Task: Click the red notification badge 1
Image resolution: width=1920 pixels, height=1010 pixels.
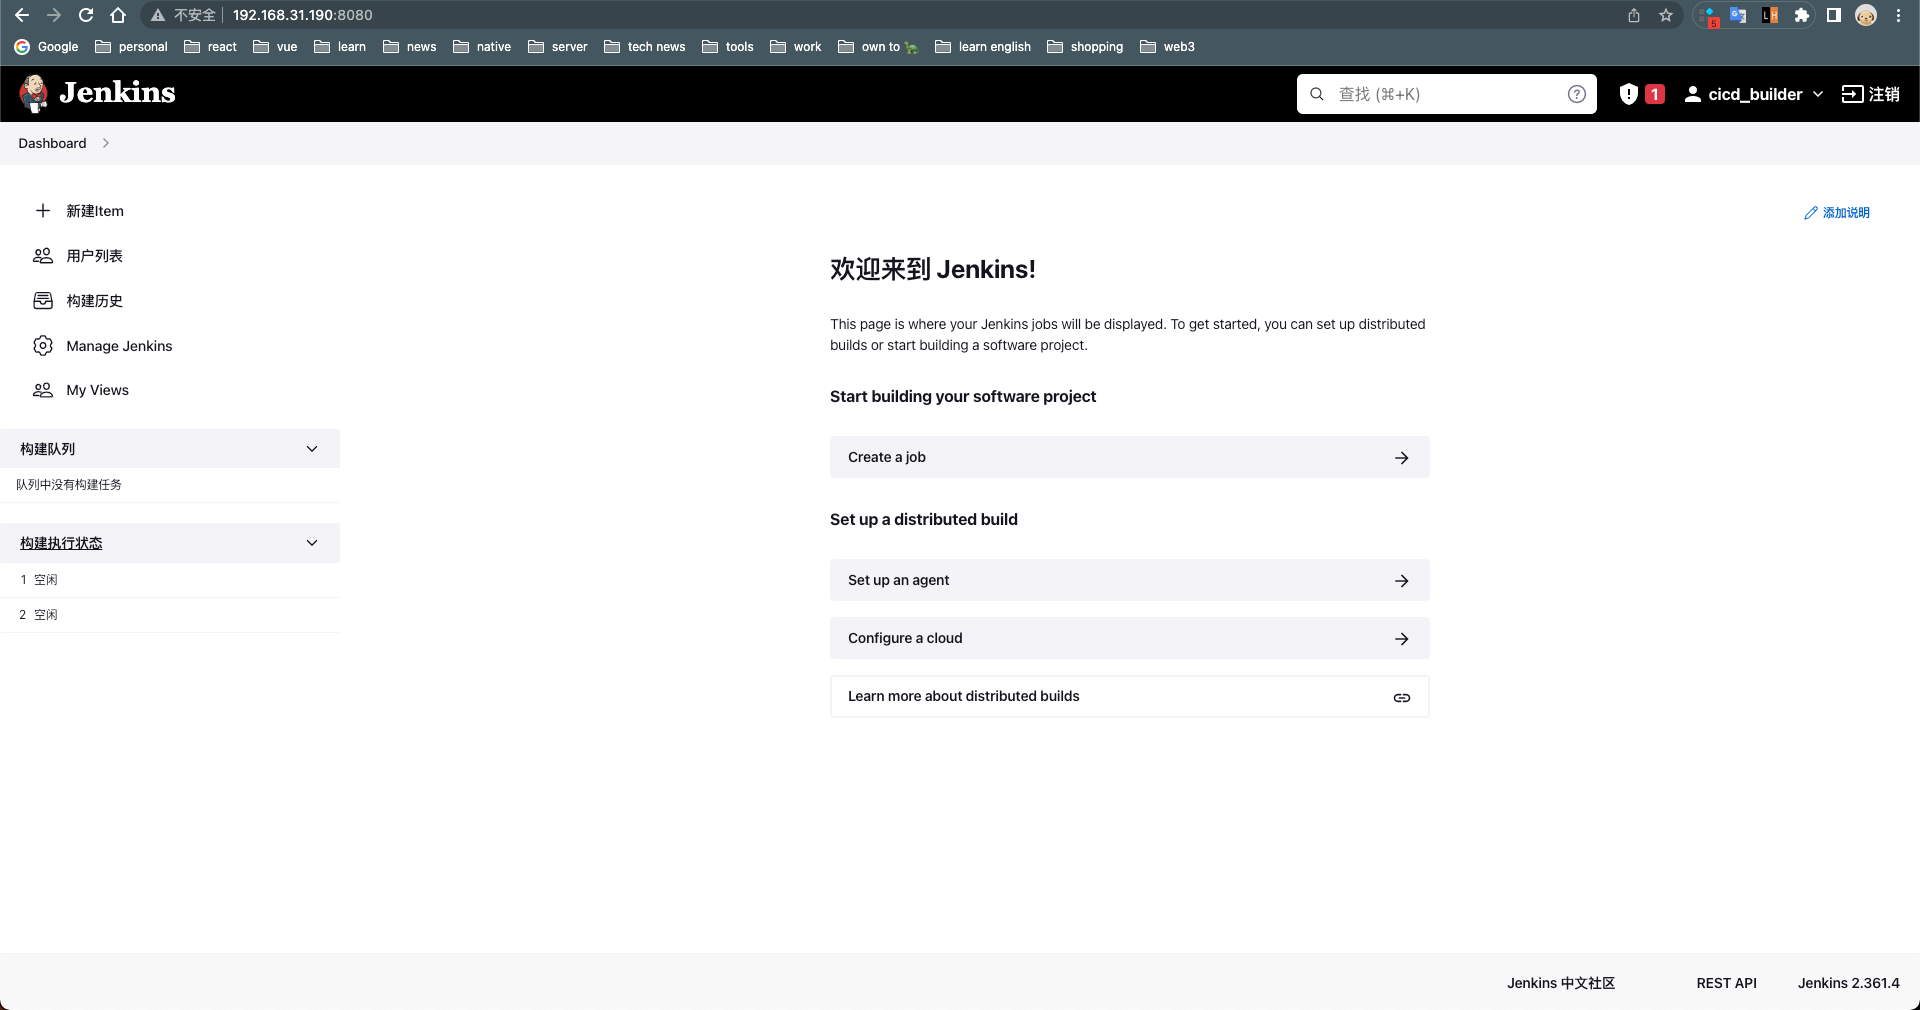Action: tap(1655, 94)
